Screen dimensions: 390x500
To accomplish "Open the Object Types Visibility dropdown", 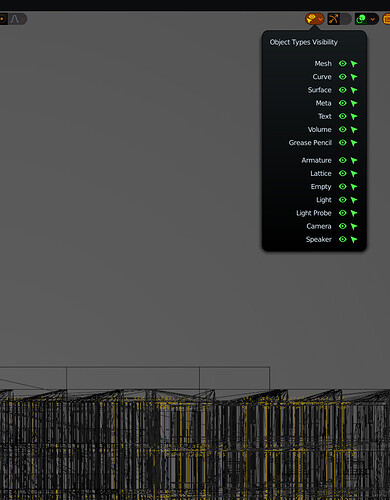I will [x=314, y=19].
